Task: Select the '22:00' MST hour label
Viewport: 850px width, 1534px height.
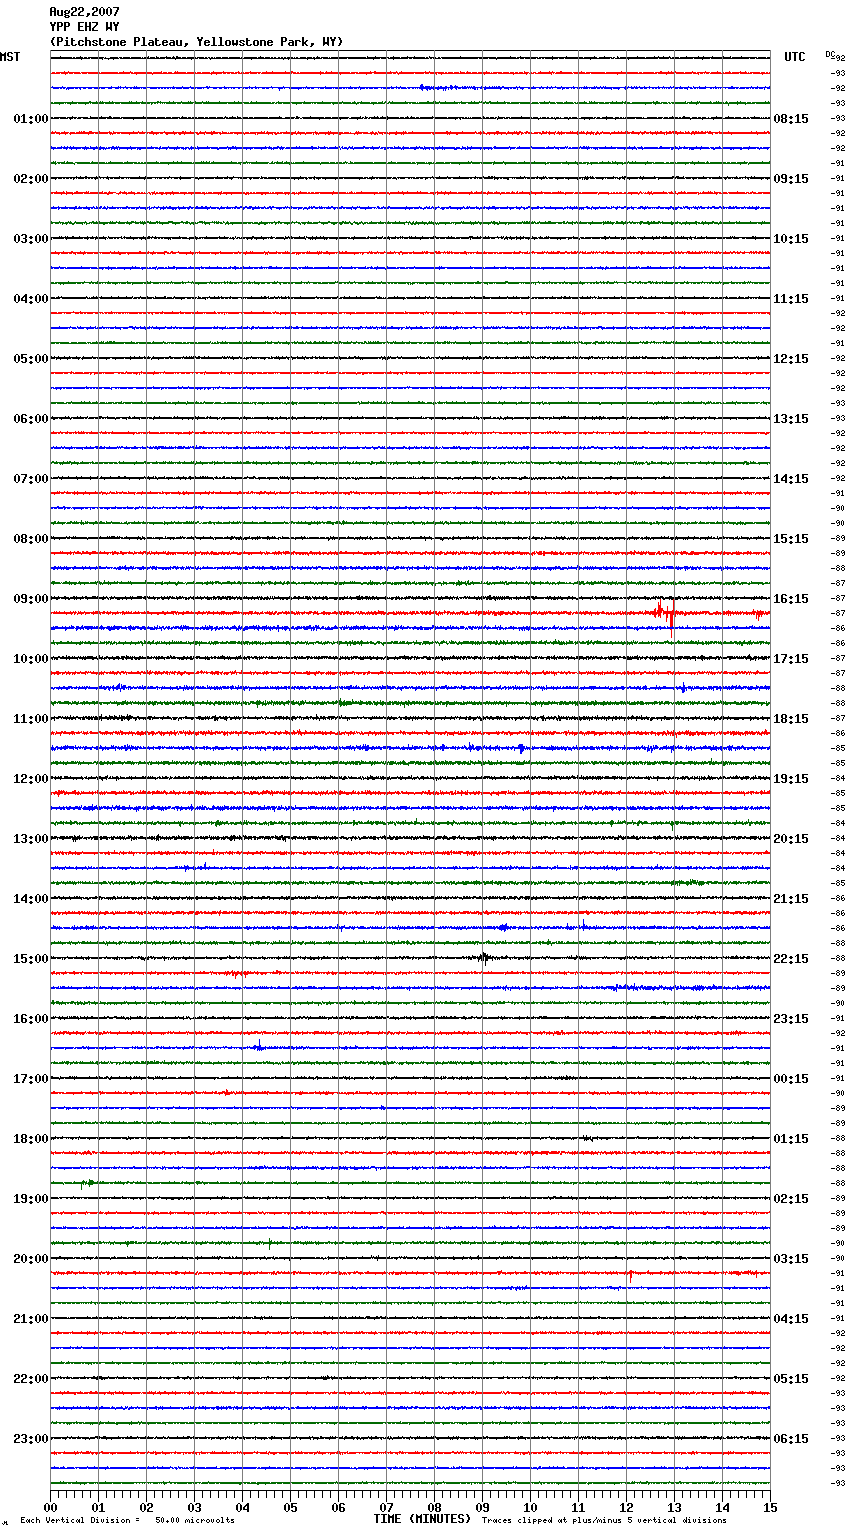Action: point(30,1379)
